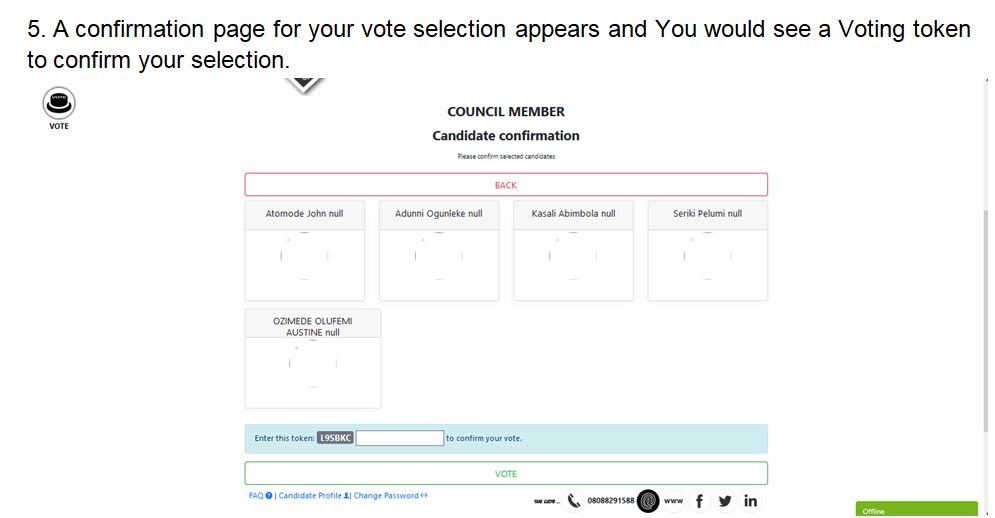Open the Twitter bird icon
The image size is (995, 518).
click(x=725, y=501)
